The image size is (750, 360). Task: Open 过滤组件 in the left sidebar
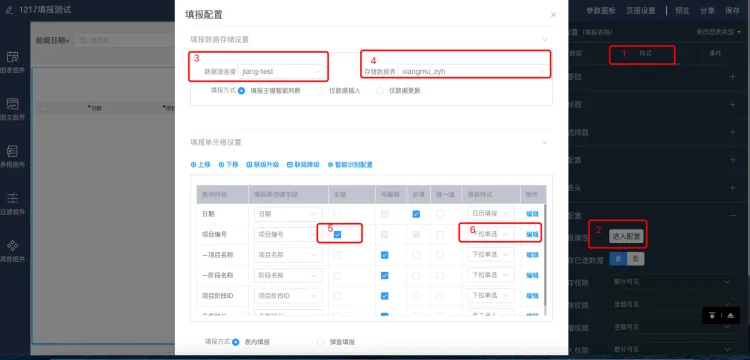pyautogui.click(x=12, y=204)
